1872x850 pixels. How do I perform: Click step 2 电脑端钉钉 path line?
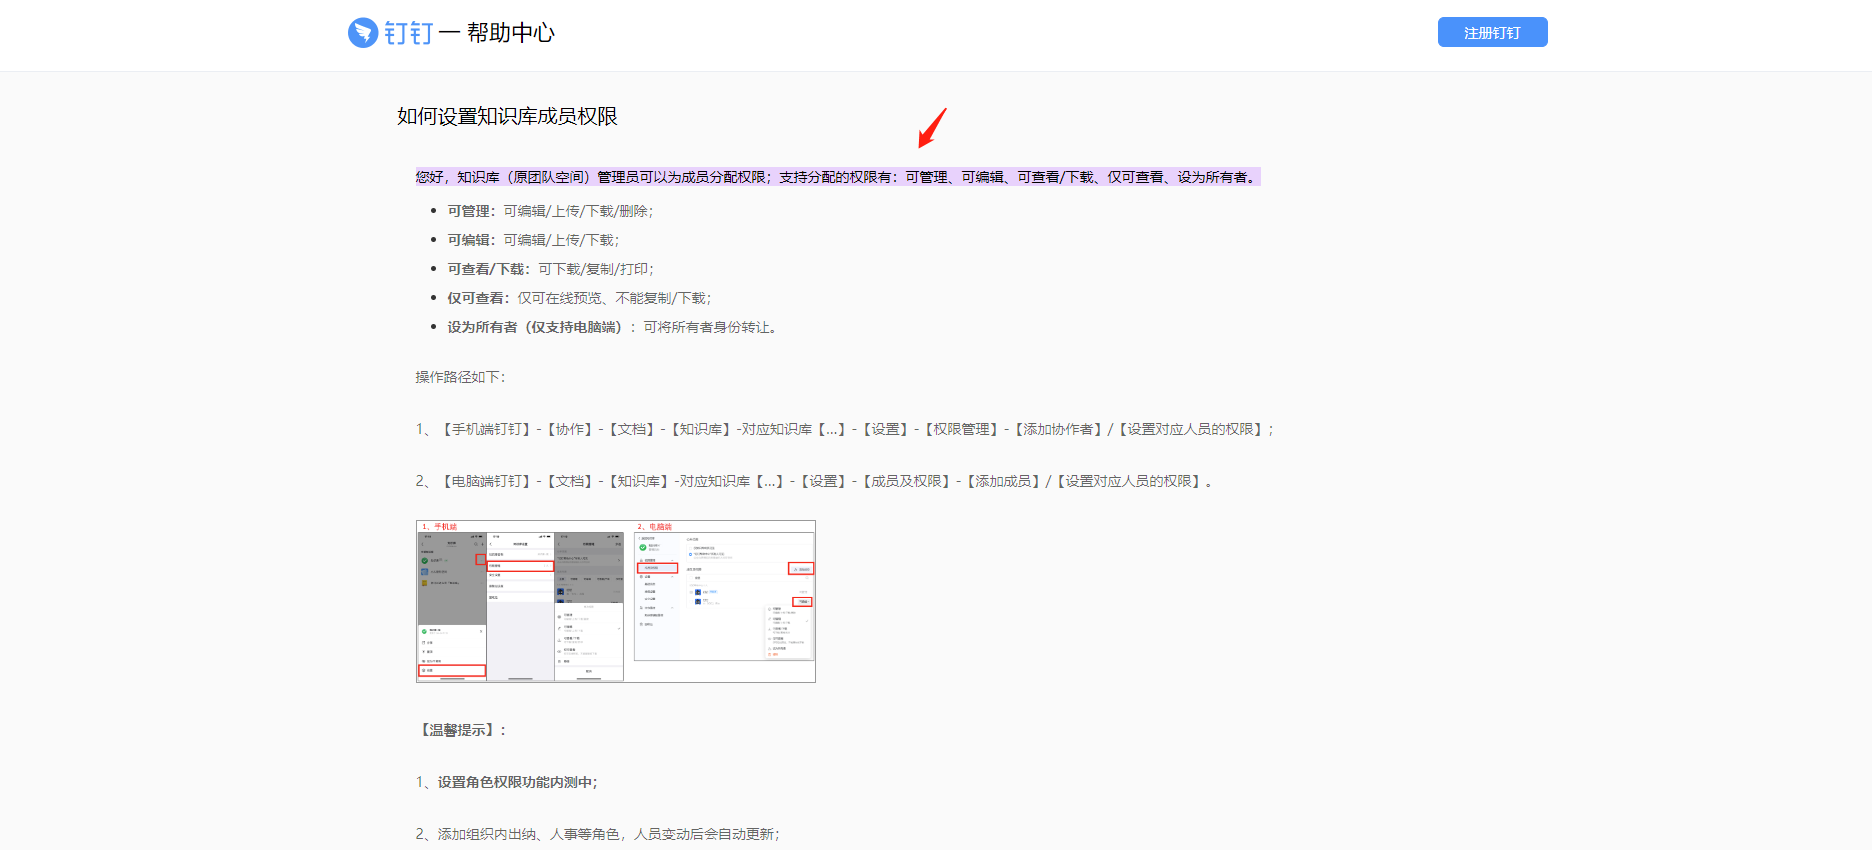coord(815,481)
